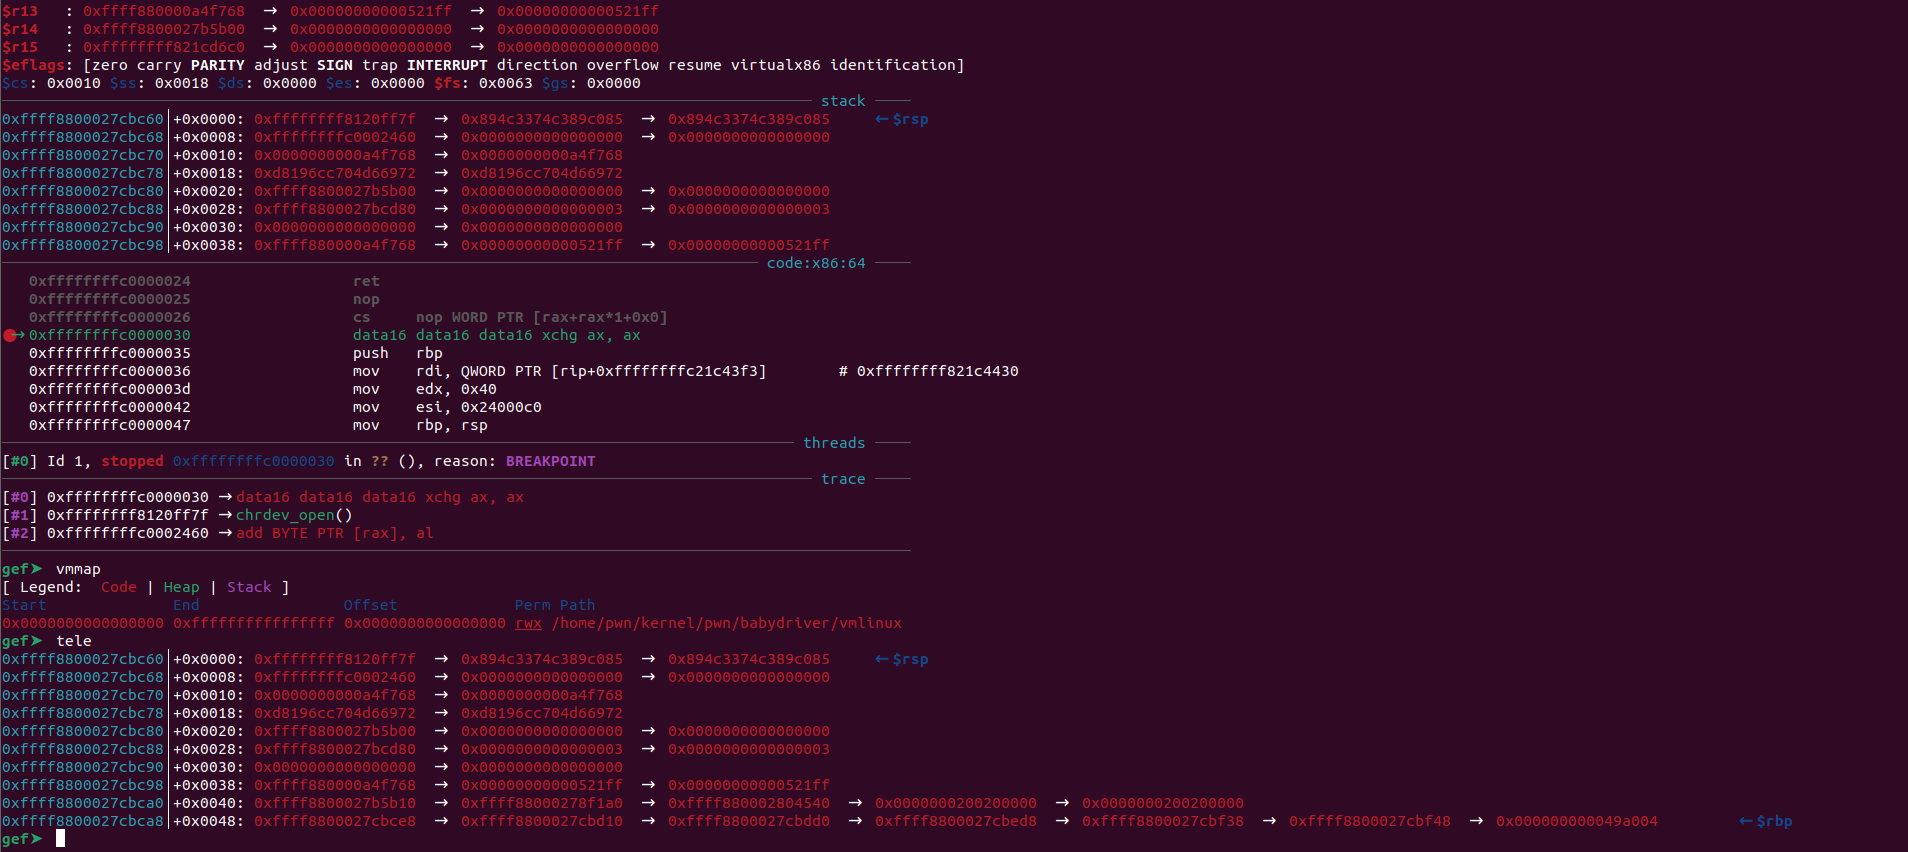This screenshot has height=852, width=1908.
Task: Click the push rbp instruction
Action: click(397, 353)
